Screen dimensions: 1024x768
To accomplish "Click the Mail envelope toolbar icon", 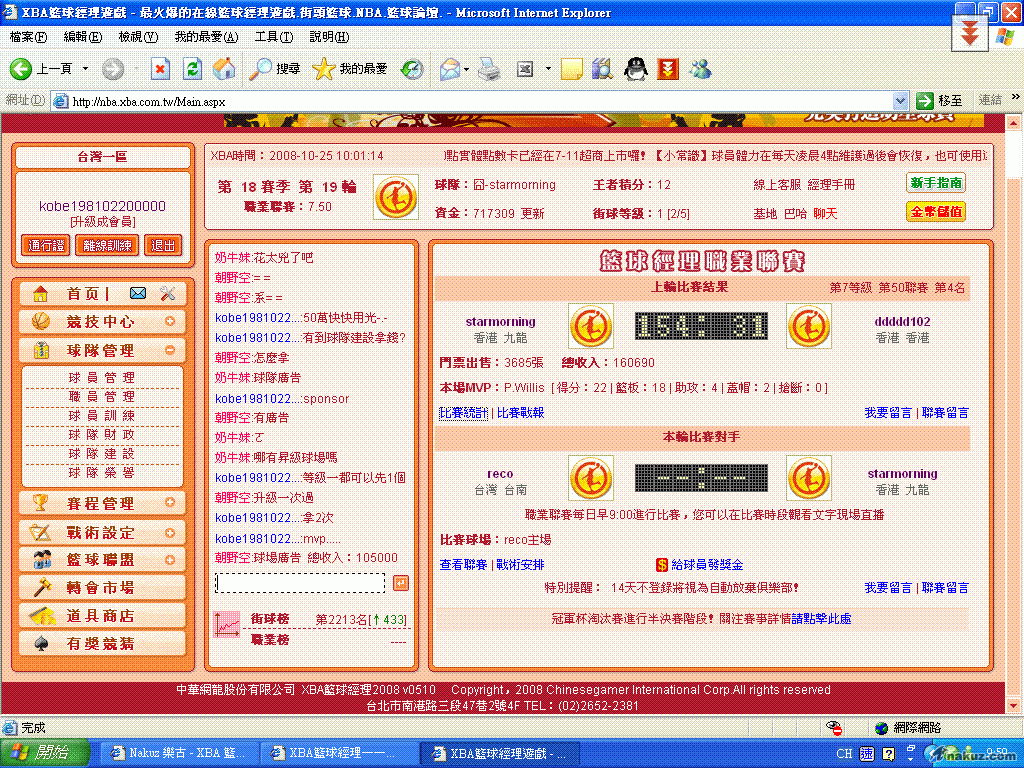I will (x=449, y=69).
